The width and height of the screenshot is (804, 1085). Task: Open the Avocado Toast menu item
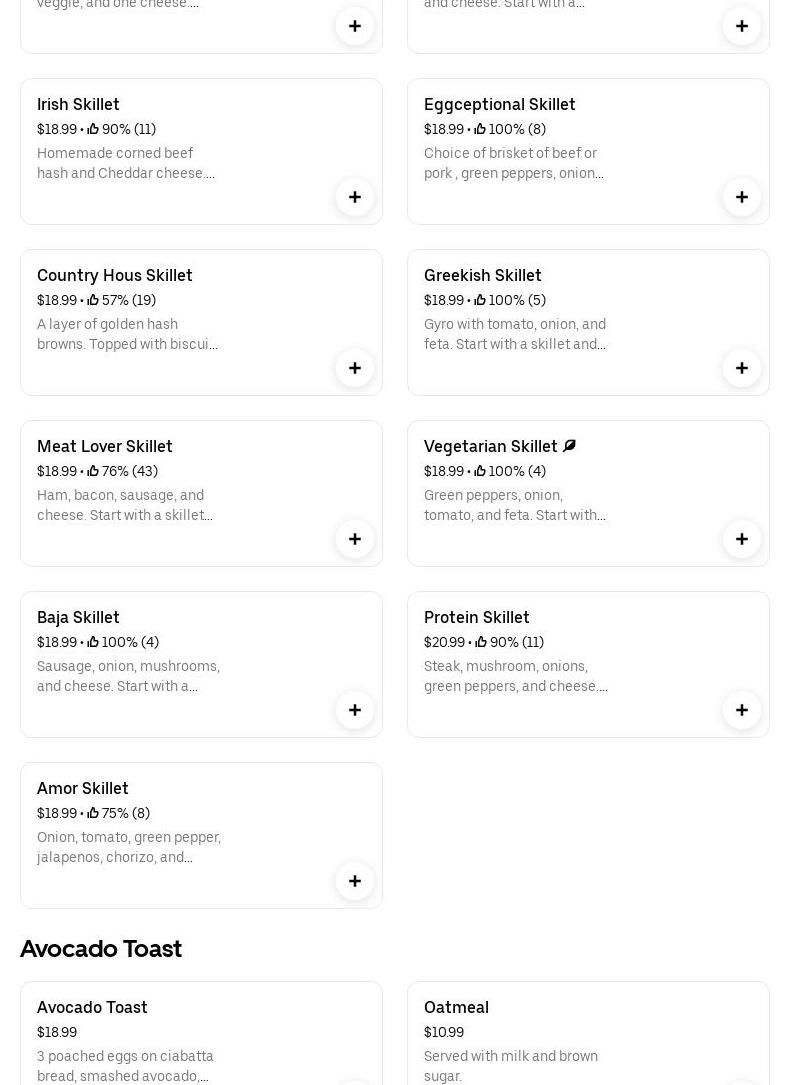click(x=92, y=1007)
